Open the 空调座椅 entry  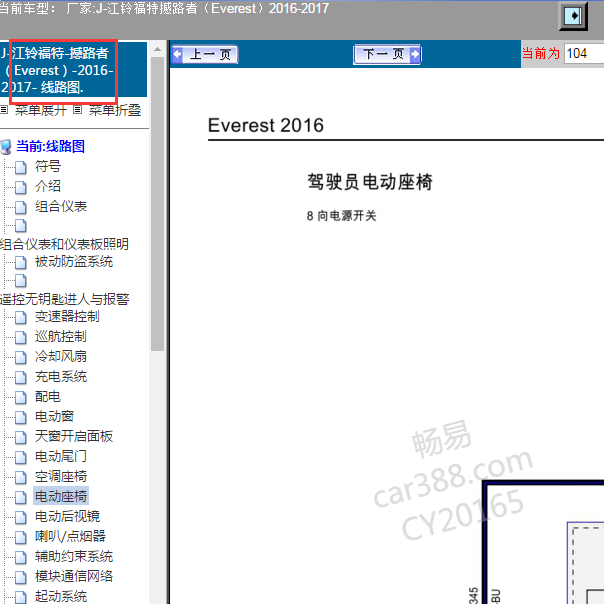[x=61, y=476]
